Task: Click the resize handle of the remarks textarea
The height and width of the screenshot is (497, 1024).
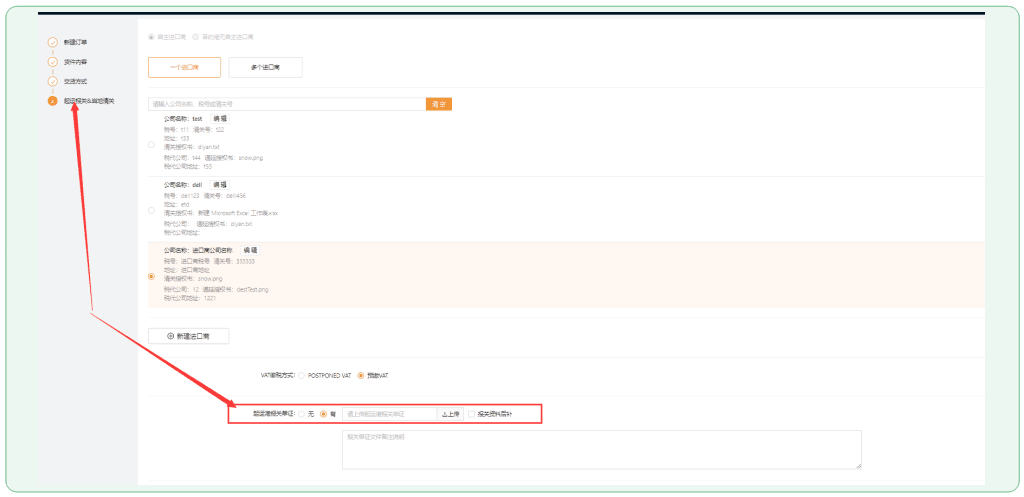Action: coord(857,464)
